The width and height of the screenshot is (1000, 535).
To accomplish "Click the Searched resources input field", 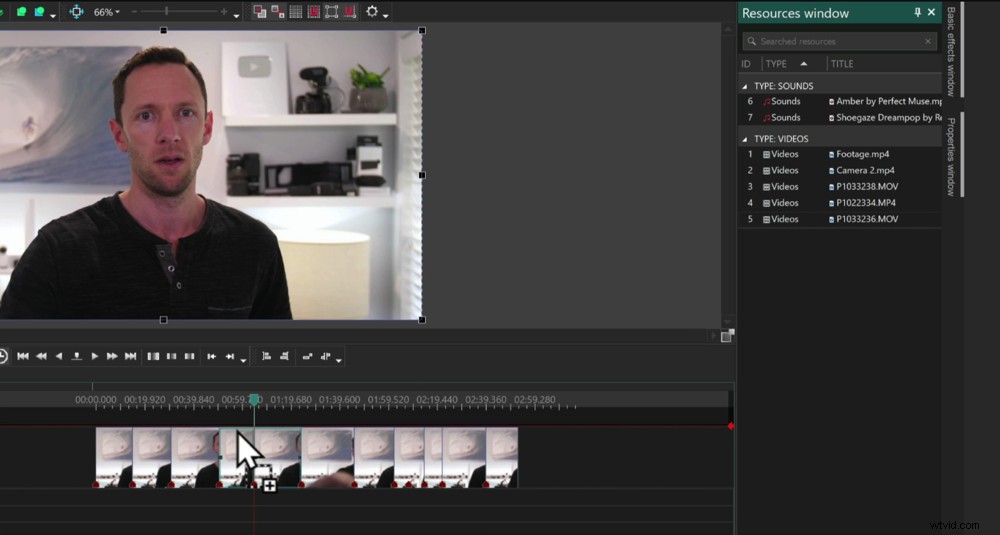I will tap(840, 41).
